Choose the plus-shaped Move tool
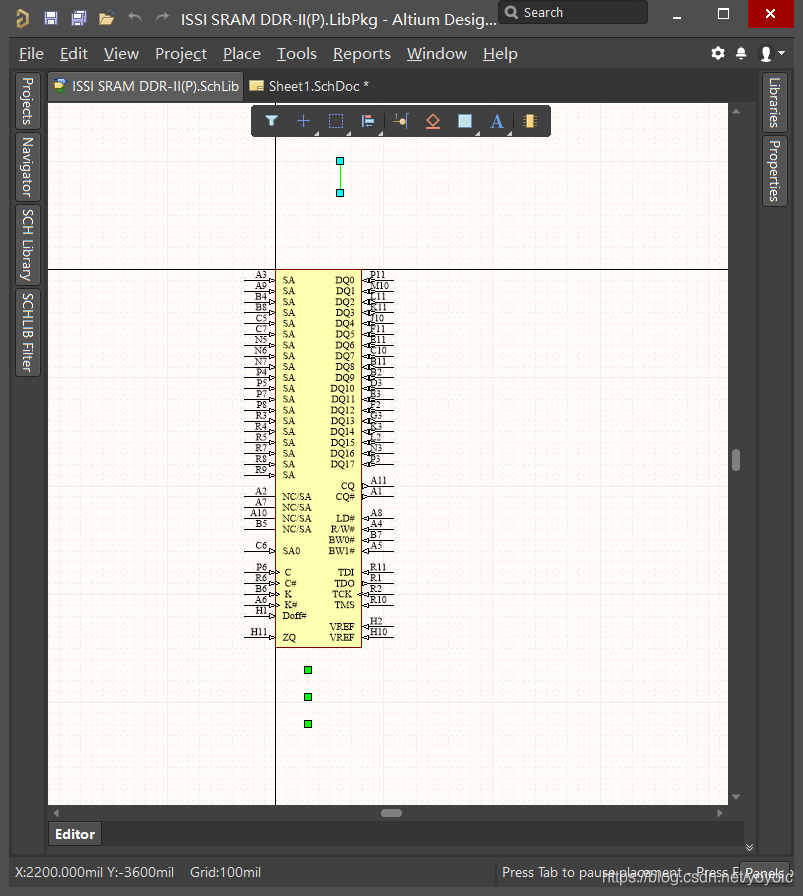The image size is (803, 896). point(303,121)
